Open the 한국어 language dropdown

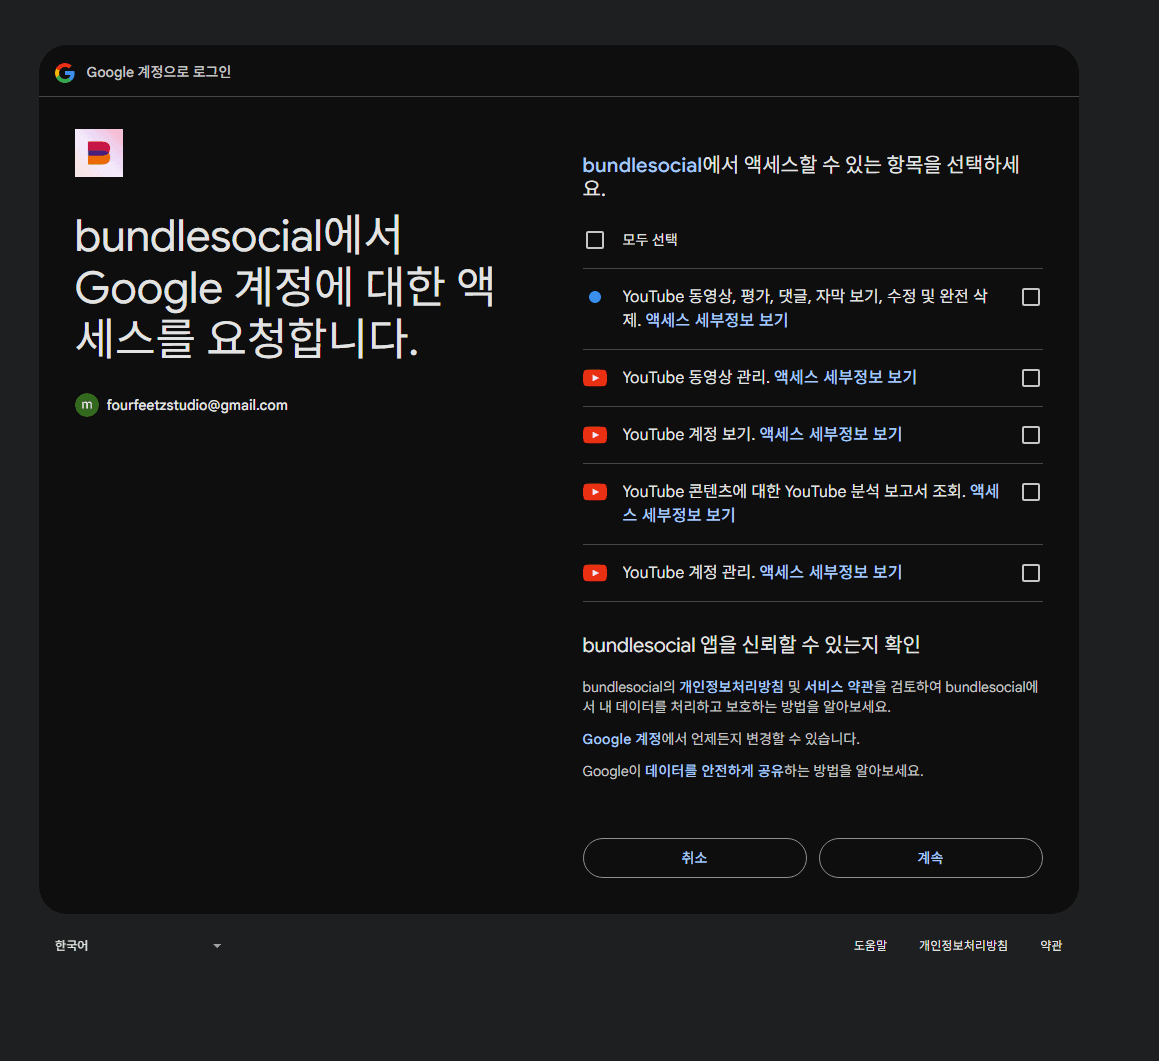pos(138,946)
